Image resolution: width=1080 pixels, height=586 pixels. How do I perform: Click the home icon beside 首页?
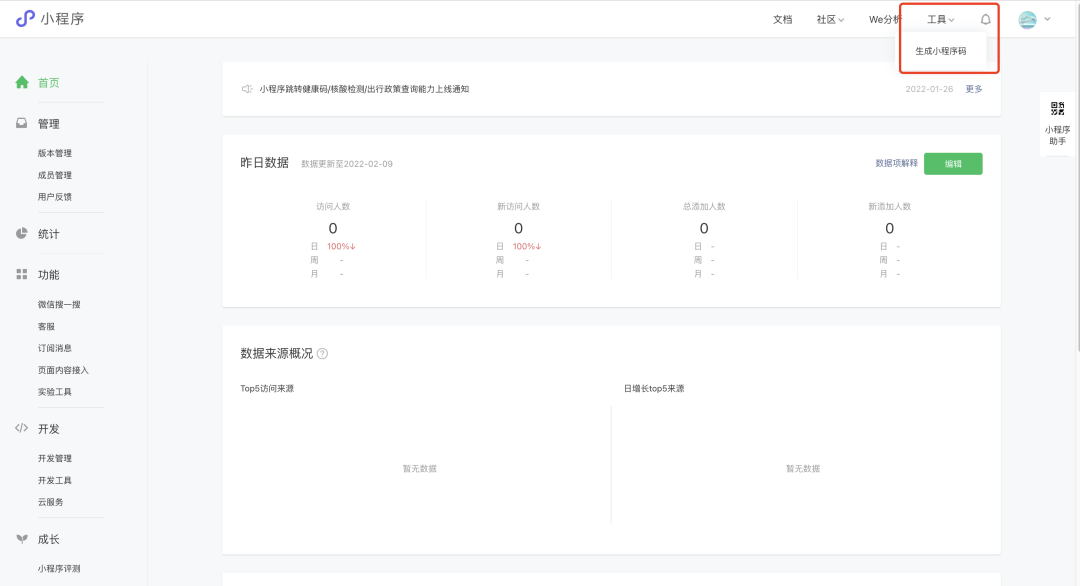(x=22, y=83)
